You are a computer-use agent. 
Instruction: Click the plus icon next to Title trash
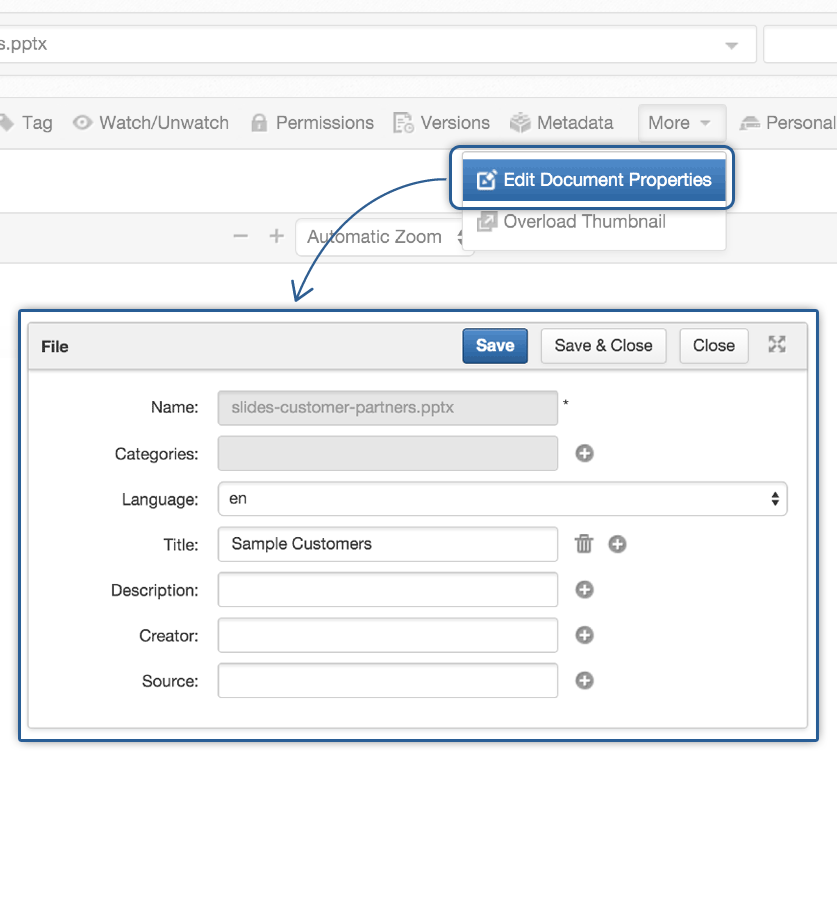pos(618,544)
